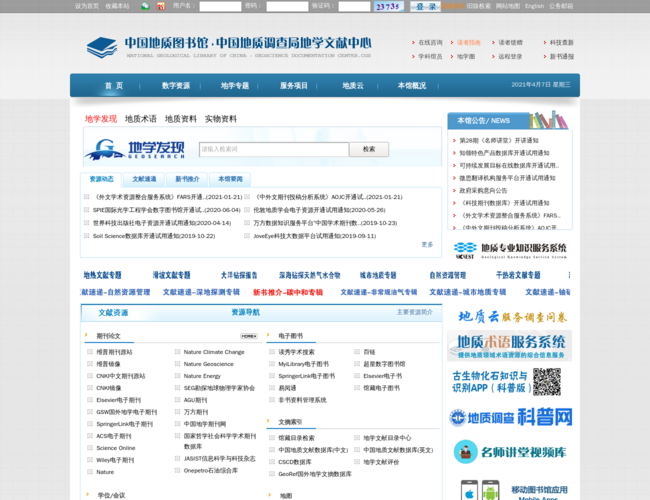Click the 密码 password field

click(287, 6)
